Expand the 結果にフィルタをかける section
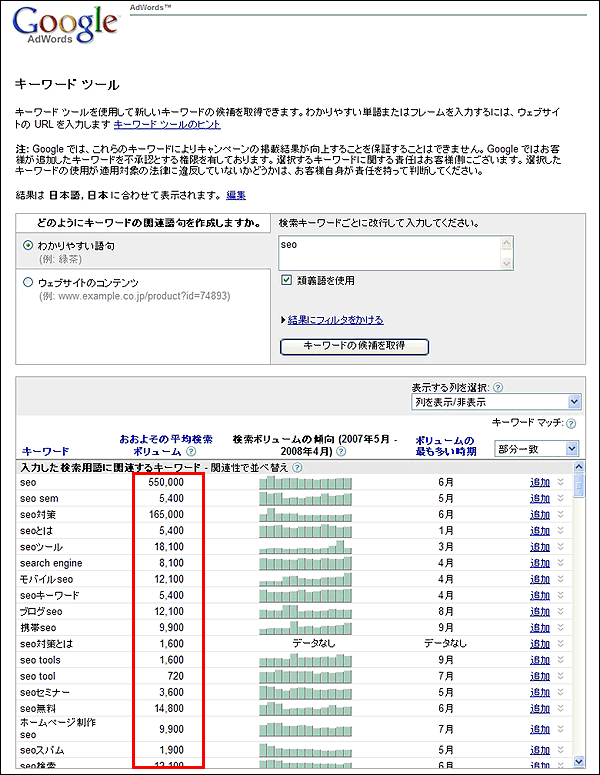The image size is (600, 775). pyautogui.click(x=335, y=320)
